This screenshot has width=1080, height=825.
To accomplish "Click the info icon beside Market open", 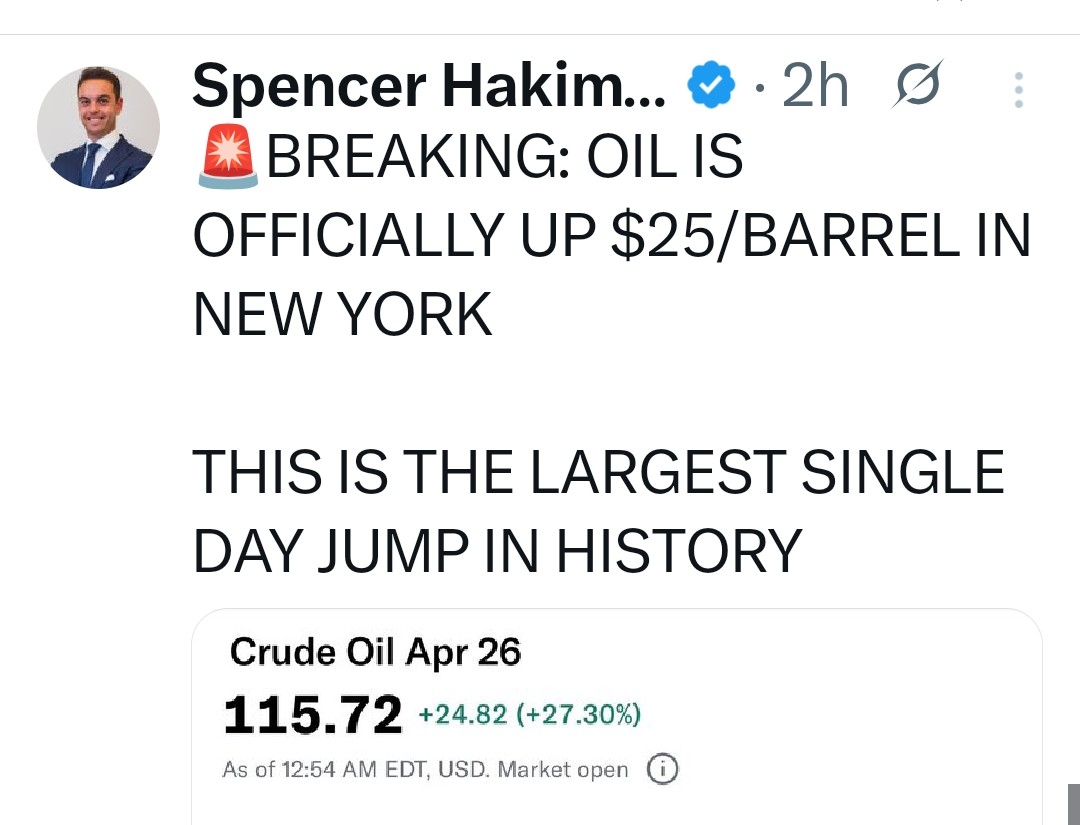I will tap(662, 769).
